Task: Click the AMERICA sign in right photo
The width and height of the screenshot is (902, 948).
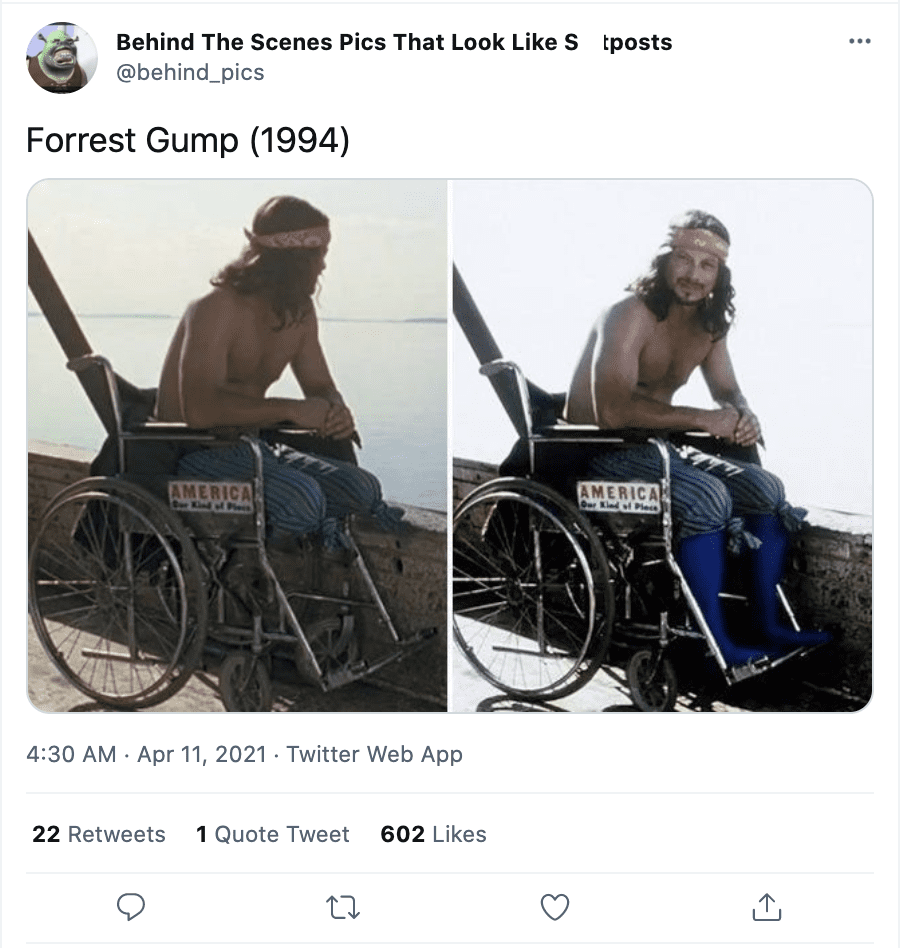Action: coord(619,497)
